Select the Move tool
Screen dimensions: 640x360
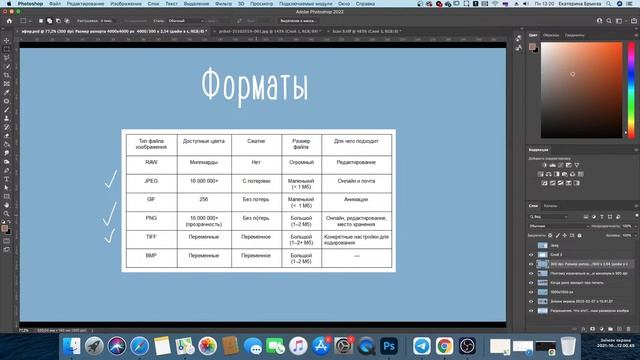(x=7, y=40)
